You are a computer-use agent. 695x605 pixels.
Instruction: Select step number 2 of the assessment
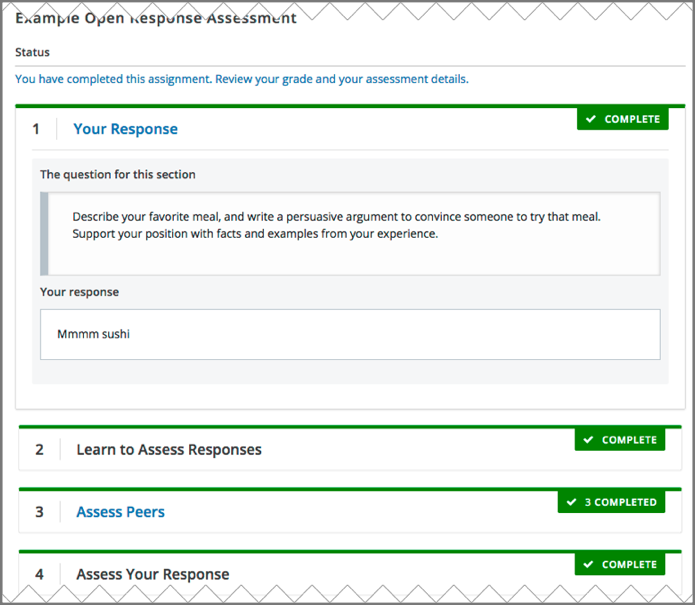40,450
